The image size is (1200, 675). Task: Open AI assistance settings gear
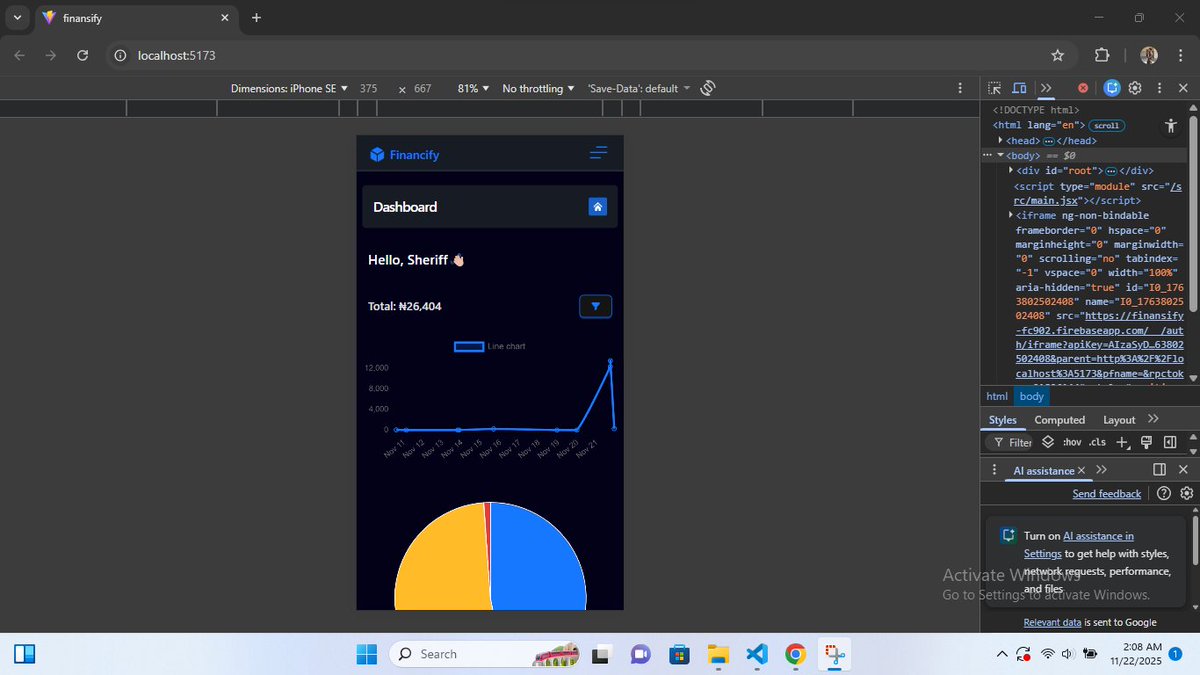click(1186, 493)
